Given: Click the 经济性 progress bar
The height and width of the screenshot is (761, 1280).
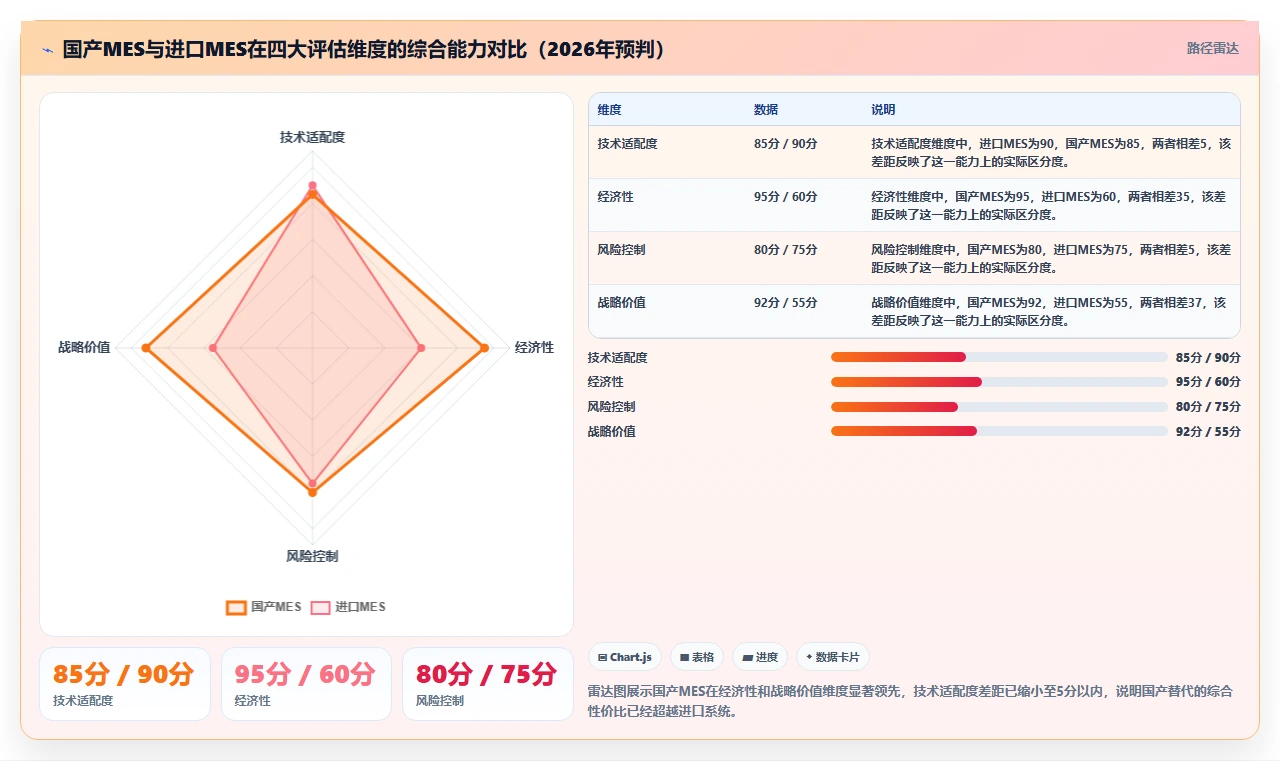Looking at the screenshot, I should (999, 382).
